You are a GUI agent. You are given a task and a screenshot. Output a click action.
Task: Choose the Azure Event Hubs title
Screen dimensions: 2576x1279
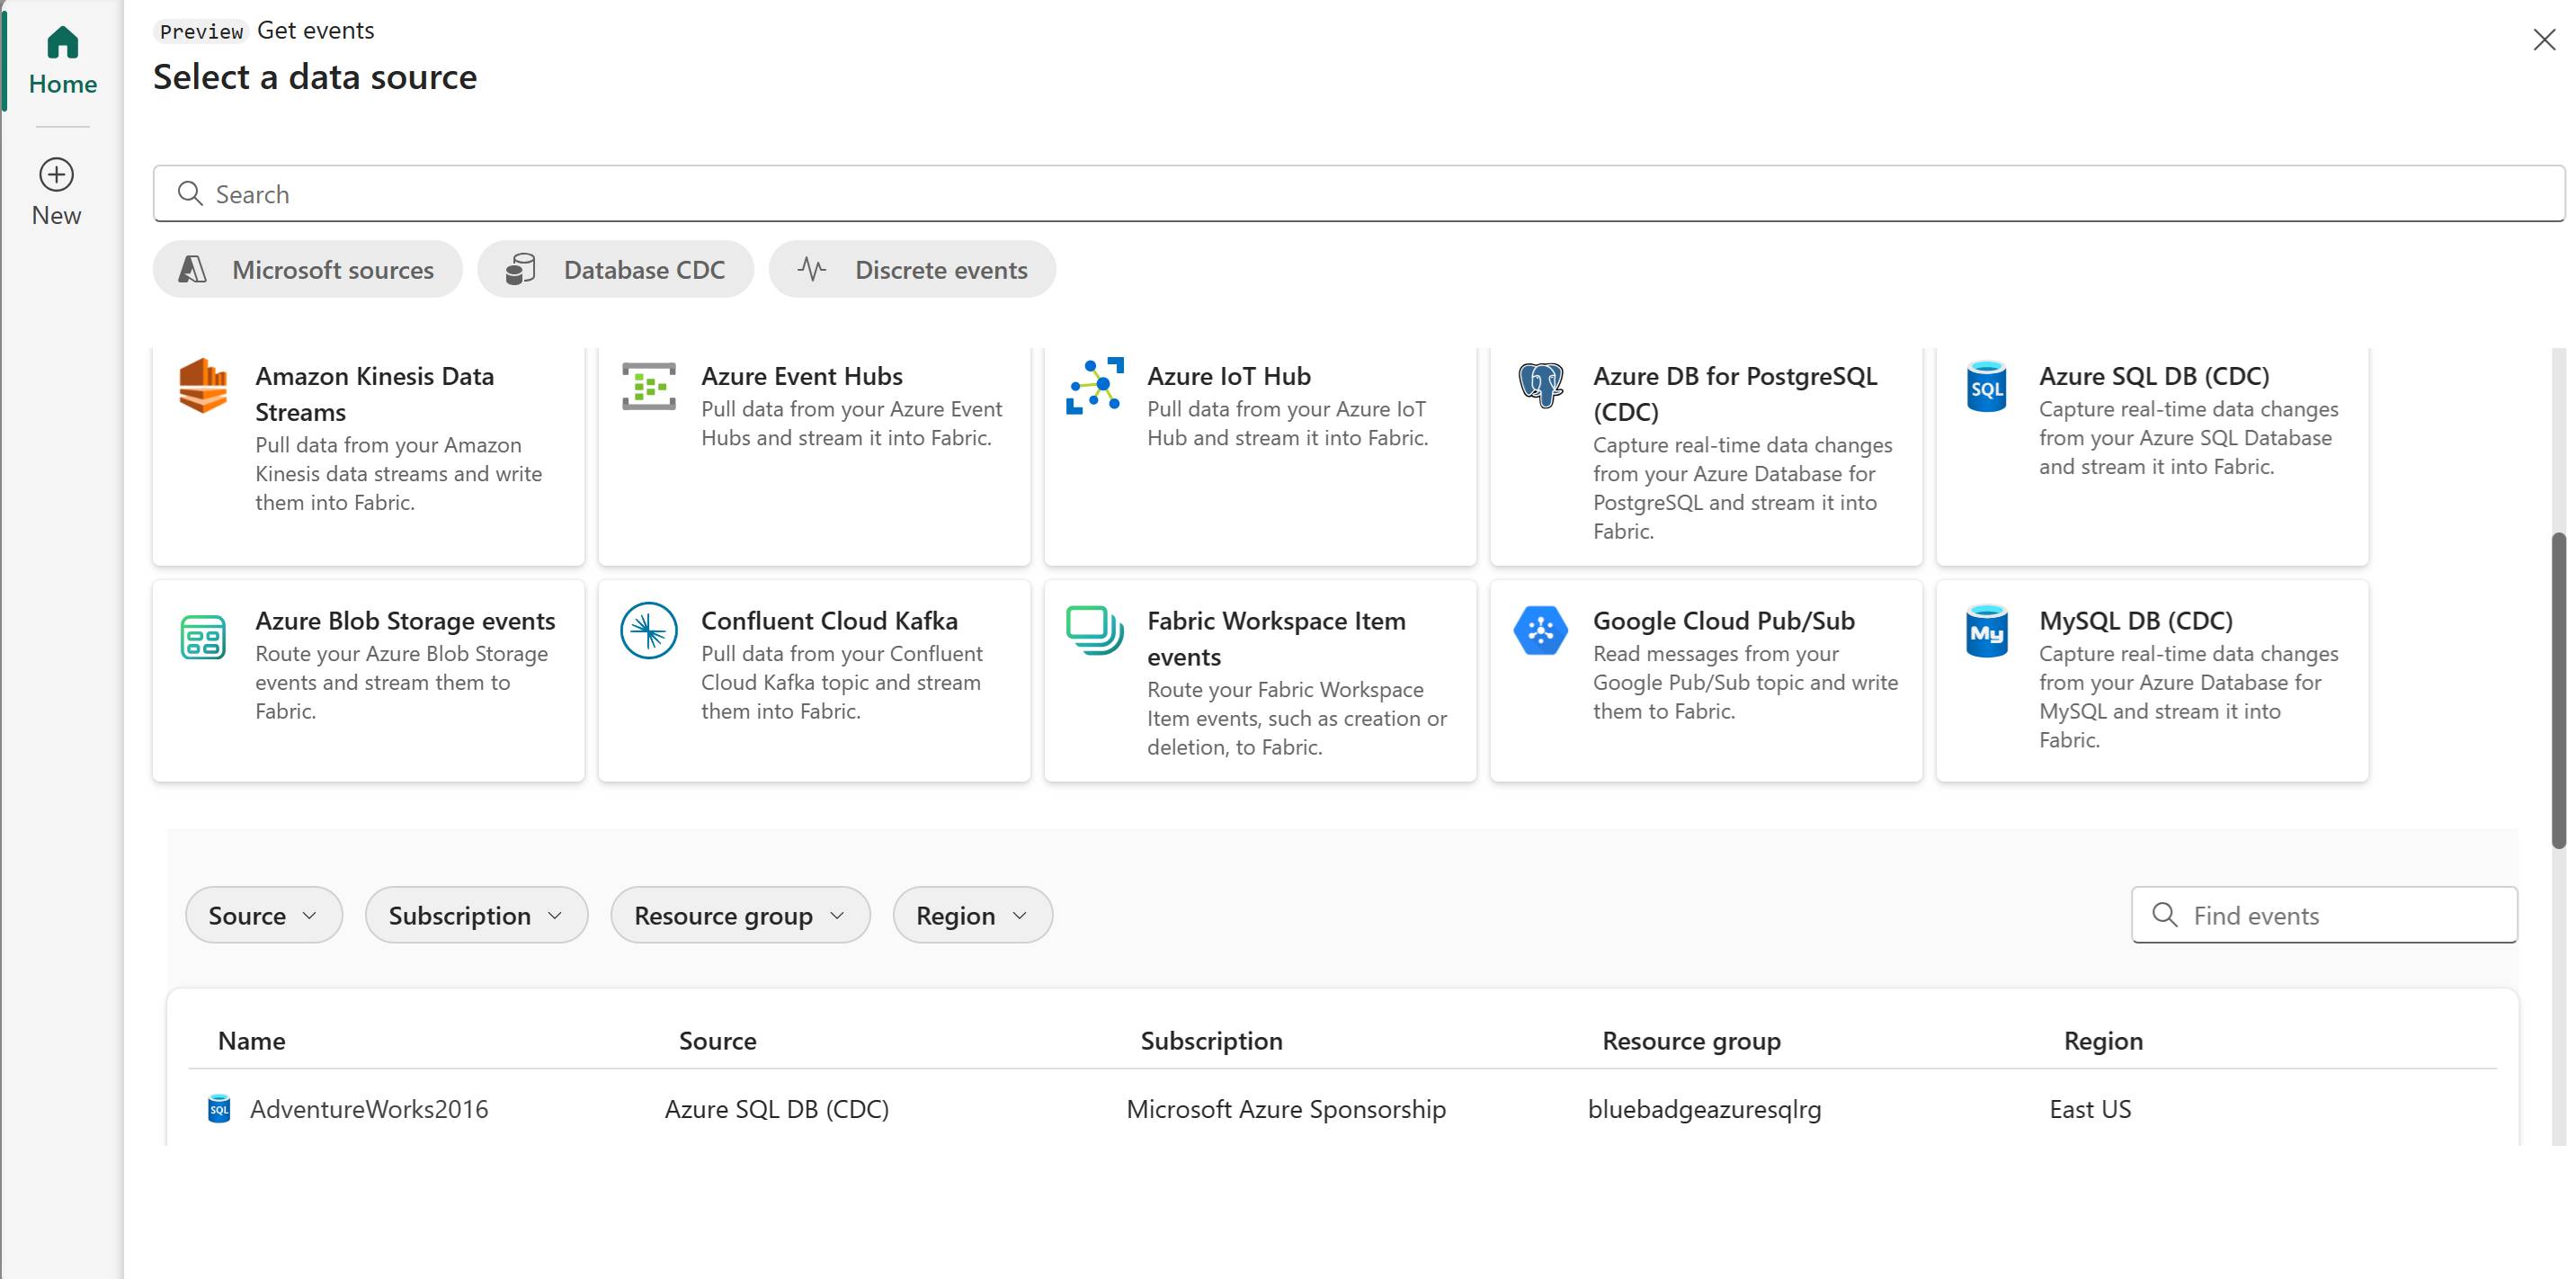coord(802,376)
